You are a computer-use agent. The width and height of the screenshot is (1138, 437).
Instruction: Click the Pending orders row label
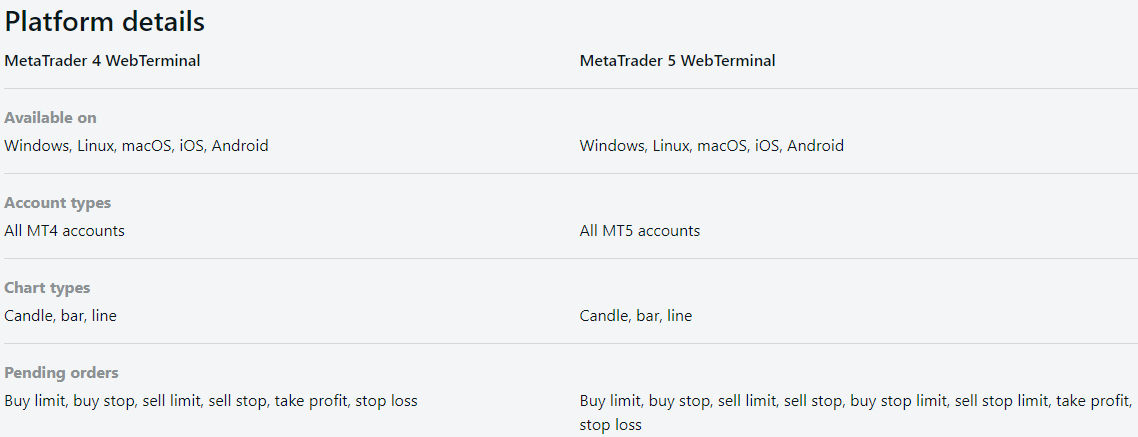coord(61,372)
